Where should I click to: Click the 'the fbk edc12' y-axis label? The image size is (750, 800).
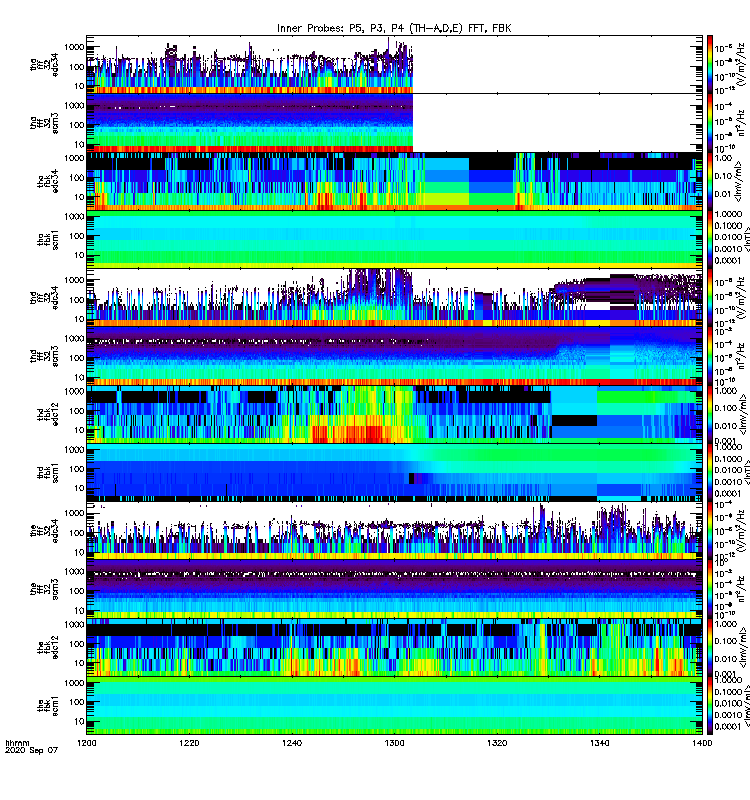[48, 648]
